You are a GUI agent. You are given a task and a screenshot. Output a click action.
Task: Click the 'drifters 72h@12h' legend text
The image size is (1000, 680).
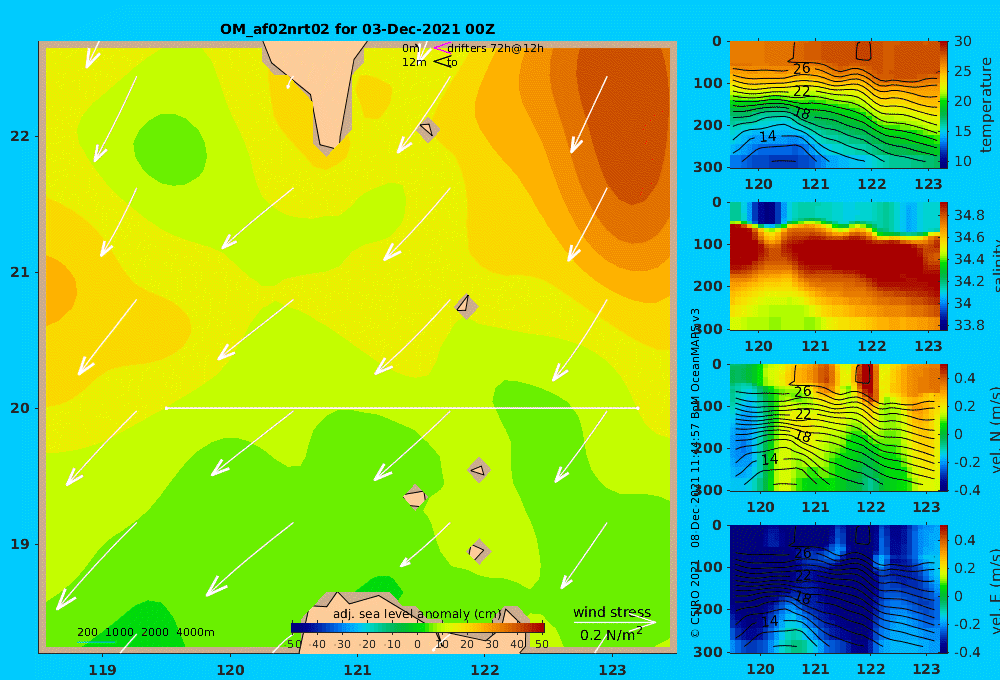(496, 48)
